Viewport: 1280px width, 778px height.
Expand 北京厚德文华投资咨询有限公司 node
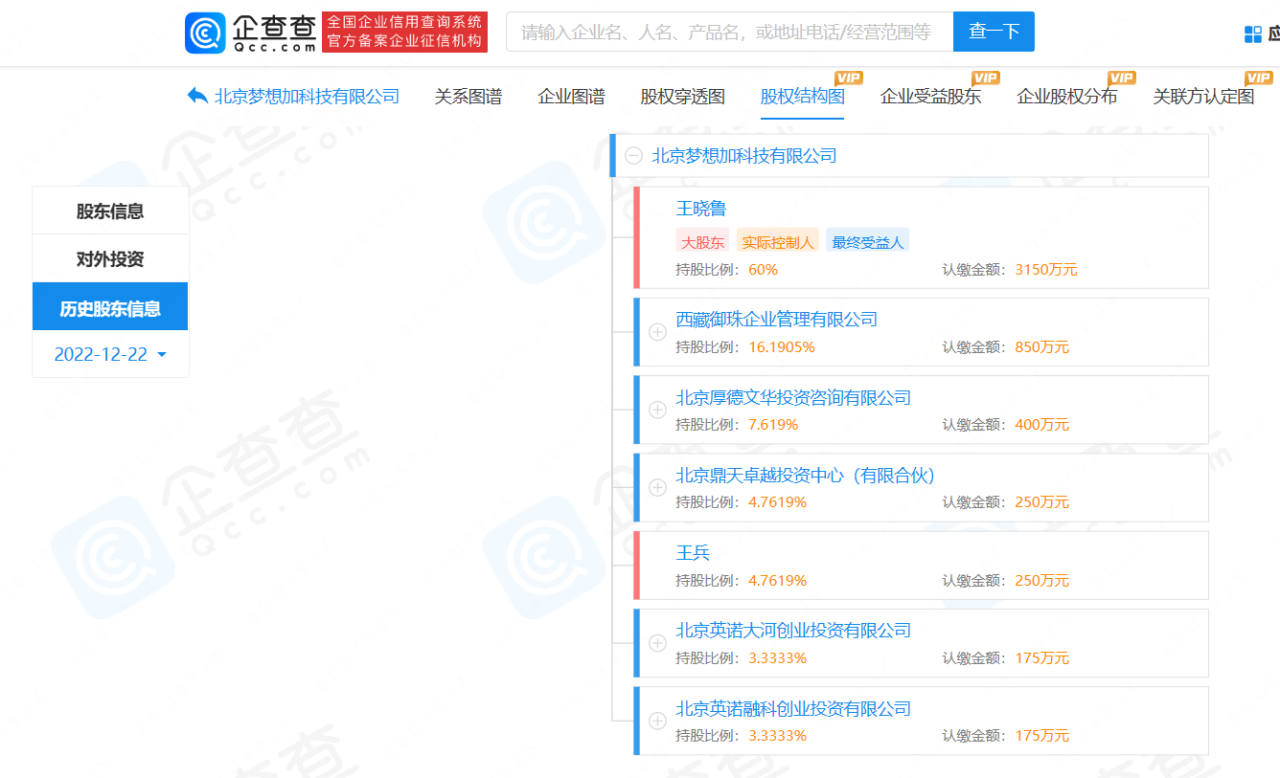[x=657, y=410]
